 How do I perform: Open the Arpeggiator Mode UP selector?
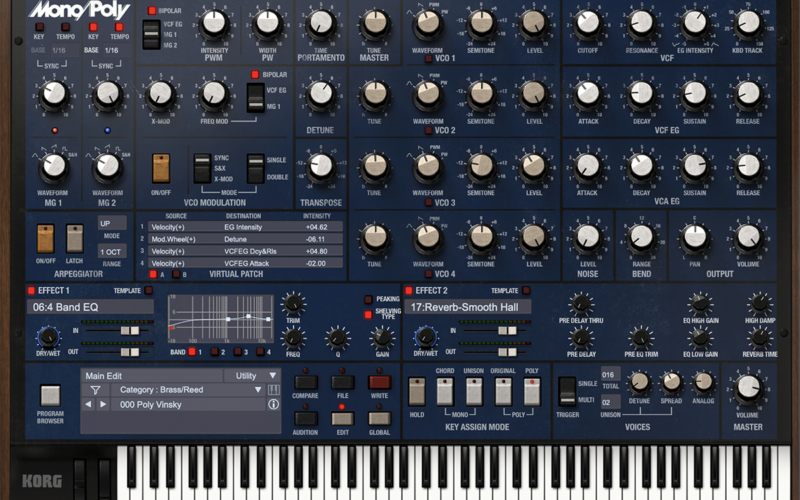point(112,223)
